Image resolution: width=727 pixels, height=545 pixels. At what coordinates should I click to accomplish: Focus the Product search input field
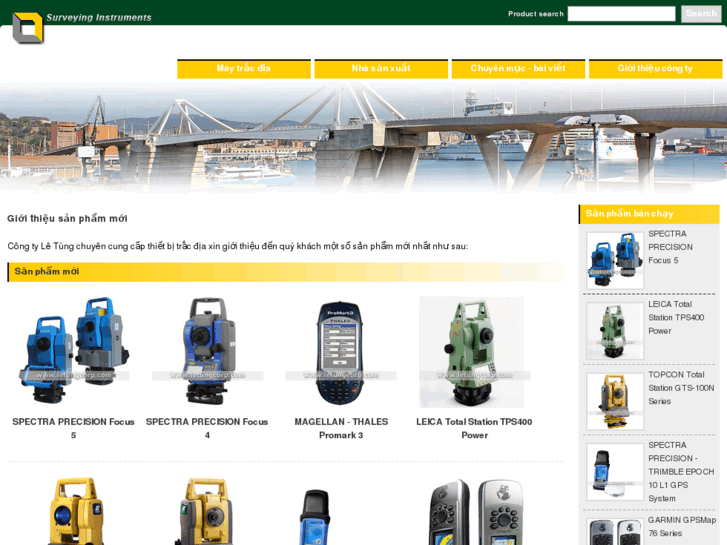point(621,14)
